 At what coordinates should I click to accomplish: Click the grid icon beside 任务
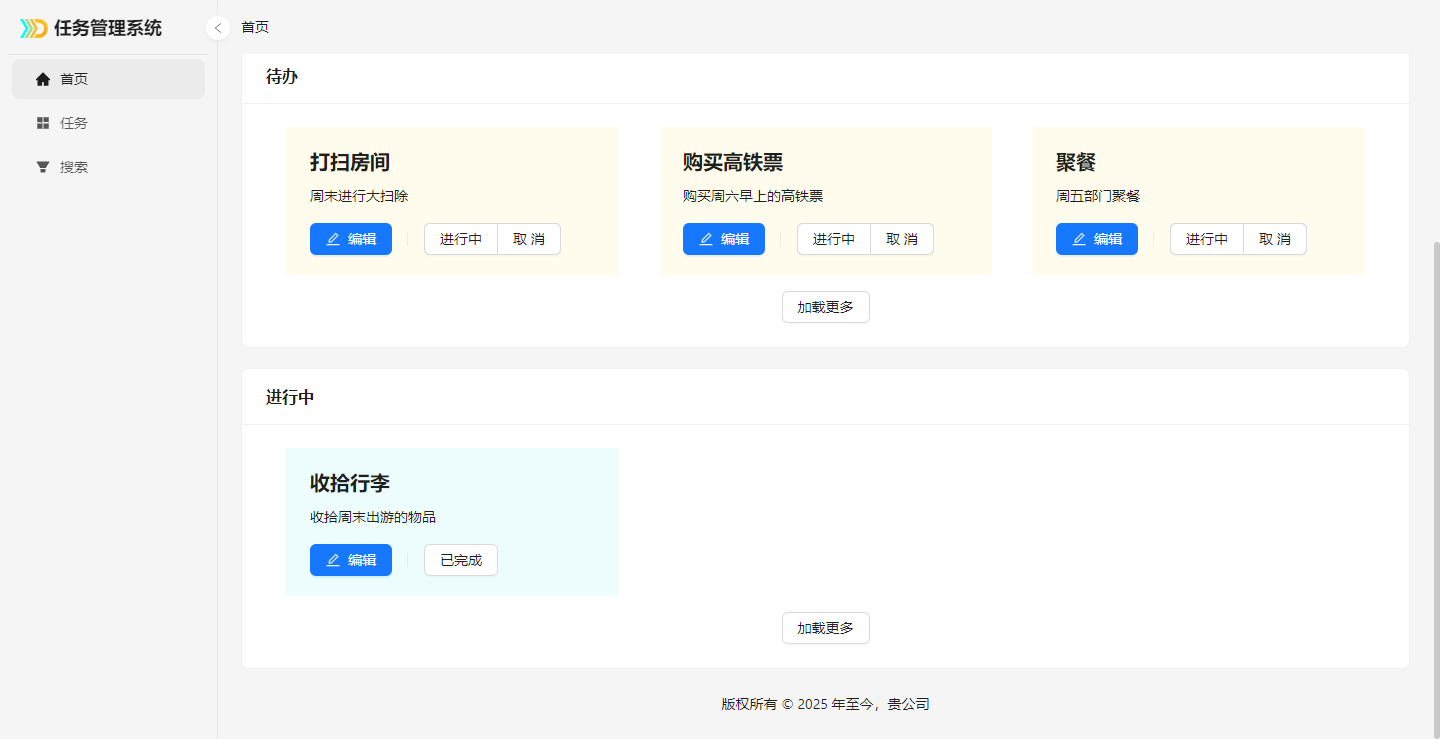click(43, 123)
